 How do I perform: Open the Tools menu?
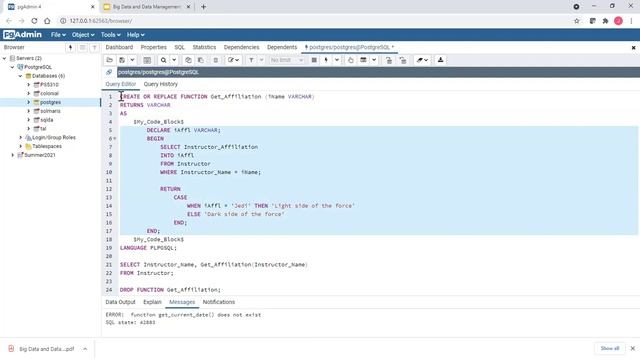[111, 35]
